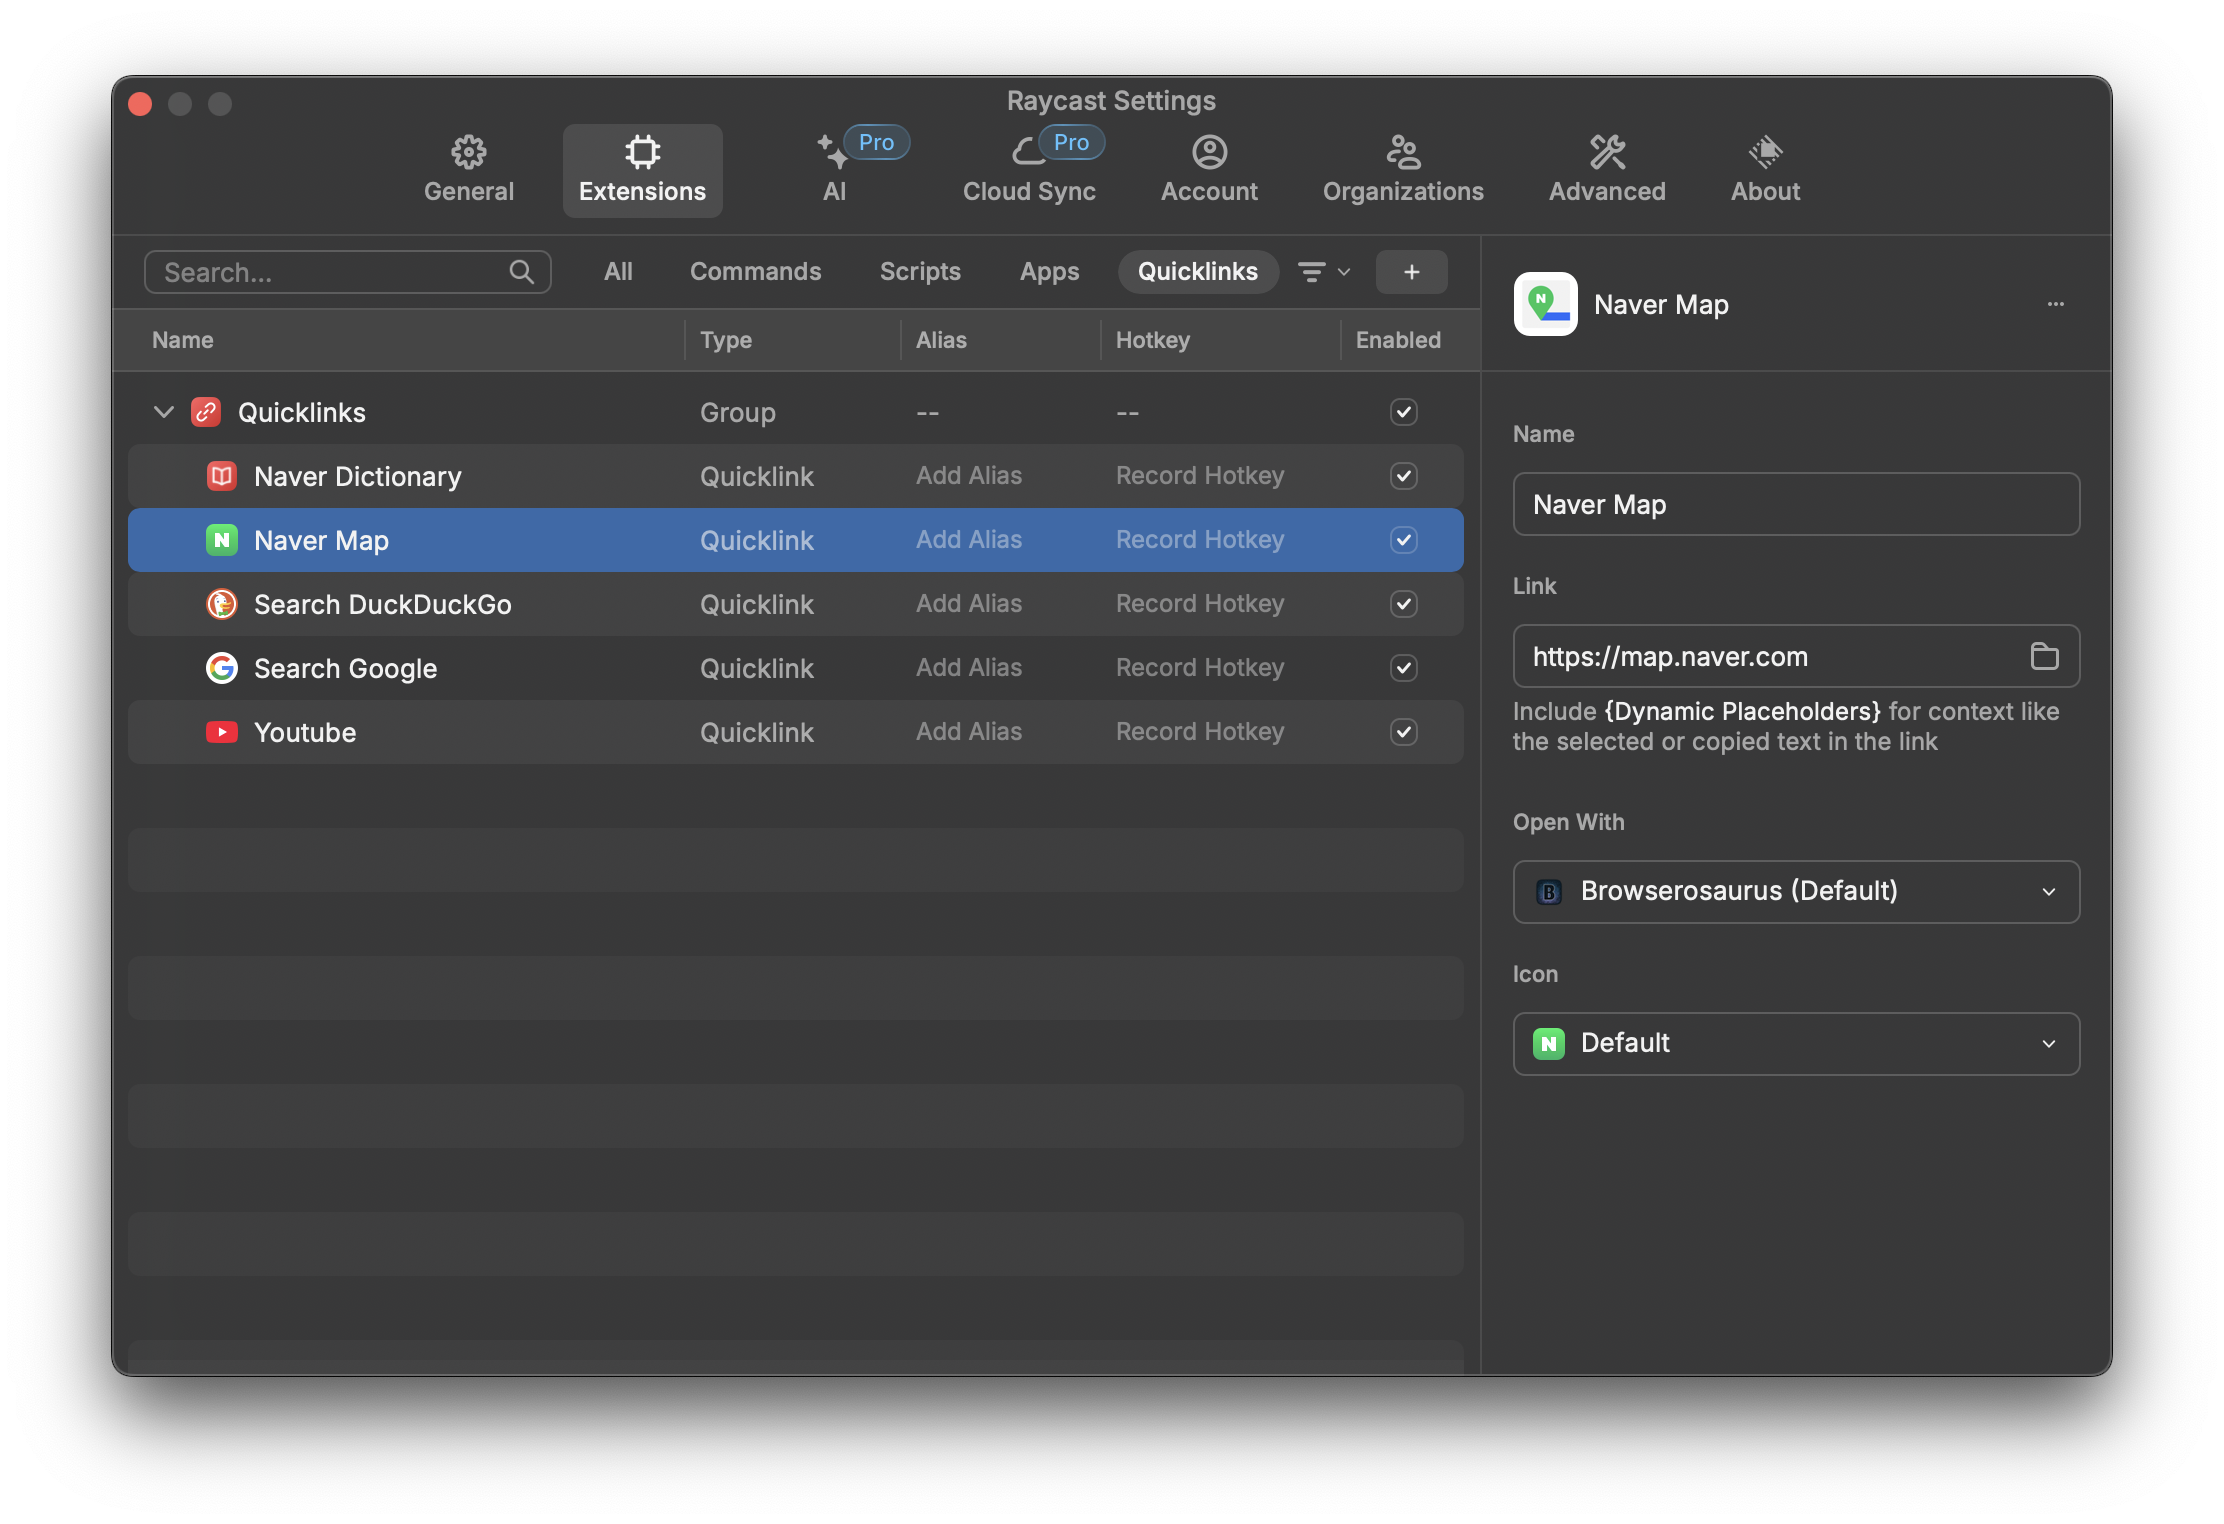Image resolution: width=2224 pixels, height=1524 pixels.
Task: Open the Icon Default dropdown
Action: (x=1796, y=1044)
